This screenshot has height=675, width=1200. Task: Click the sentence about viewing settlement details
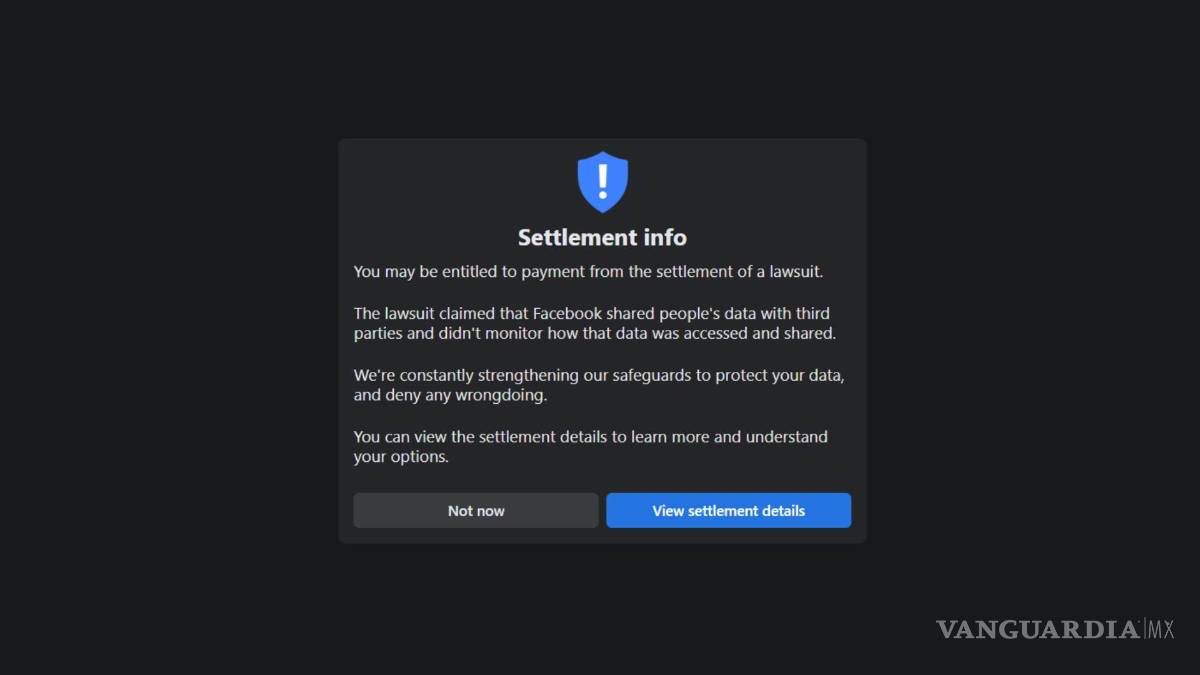click(590, 446)
